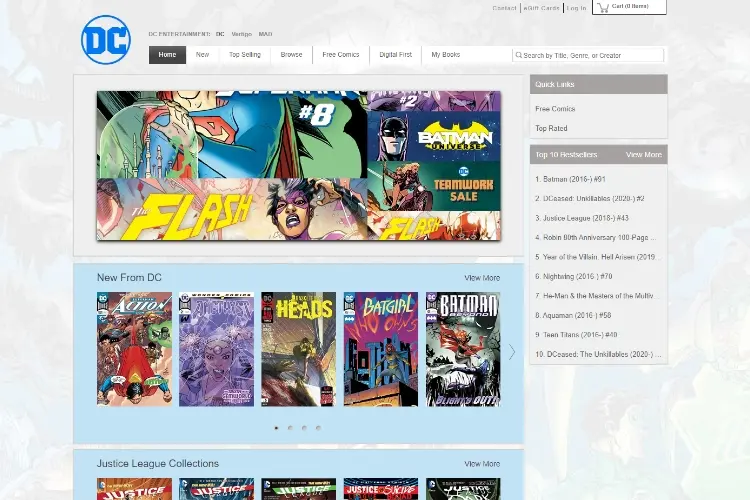This screenshot has width=750, height=500.
Task: Click the Log In link
Action: click(576, 8)
